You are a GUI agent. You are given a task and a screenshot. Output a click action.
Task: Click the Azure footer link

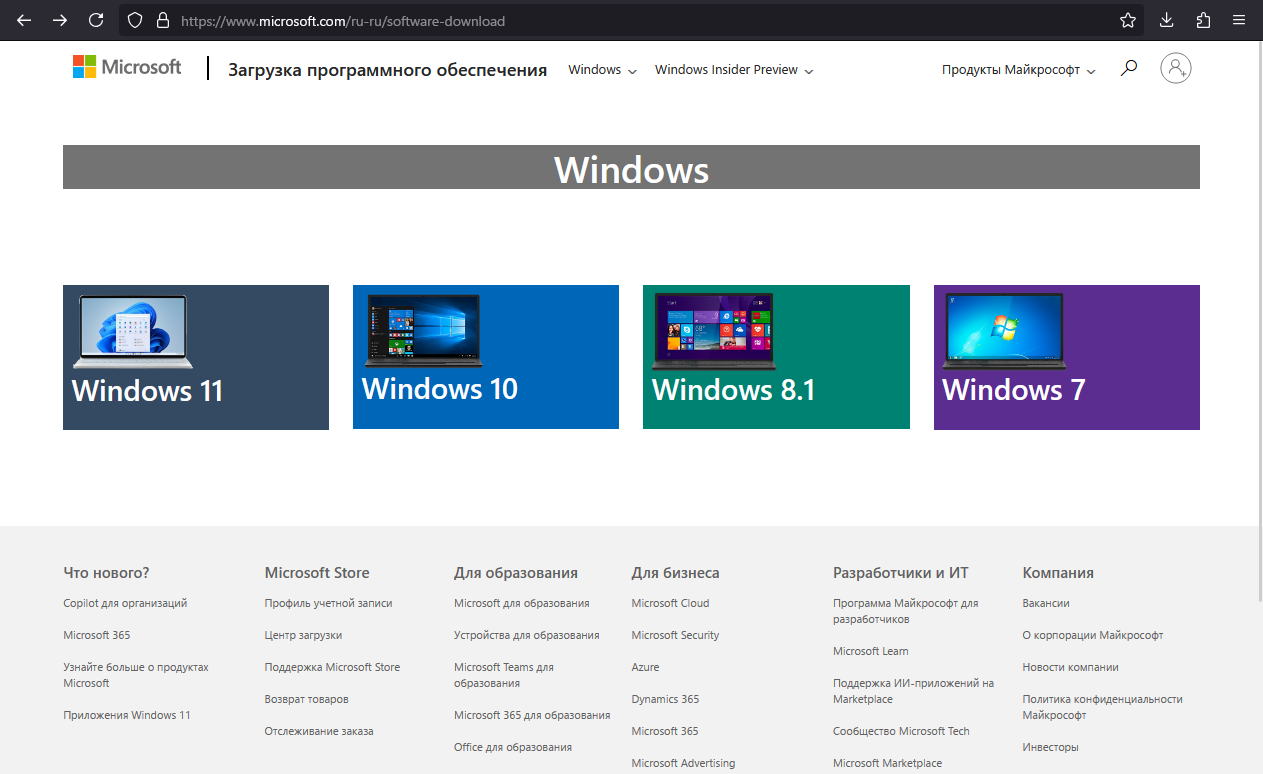(645, 667)
